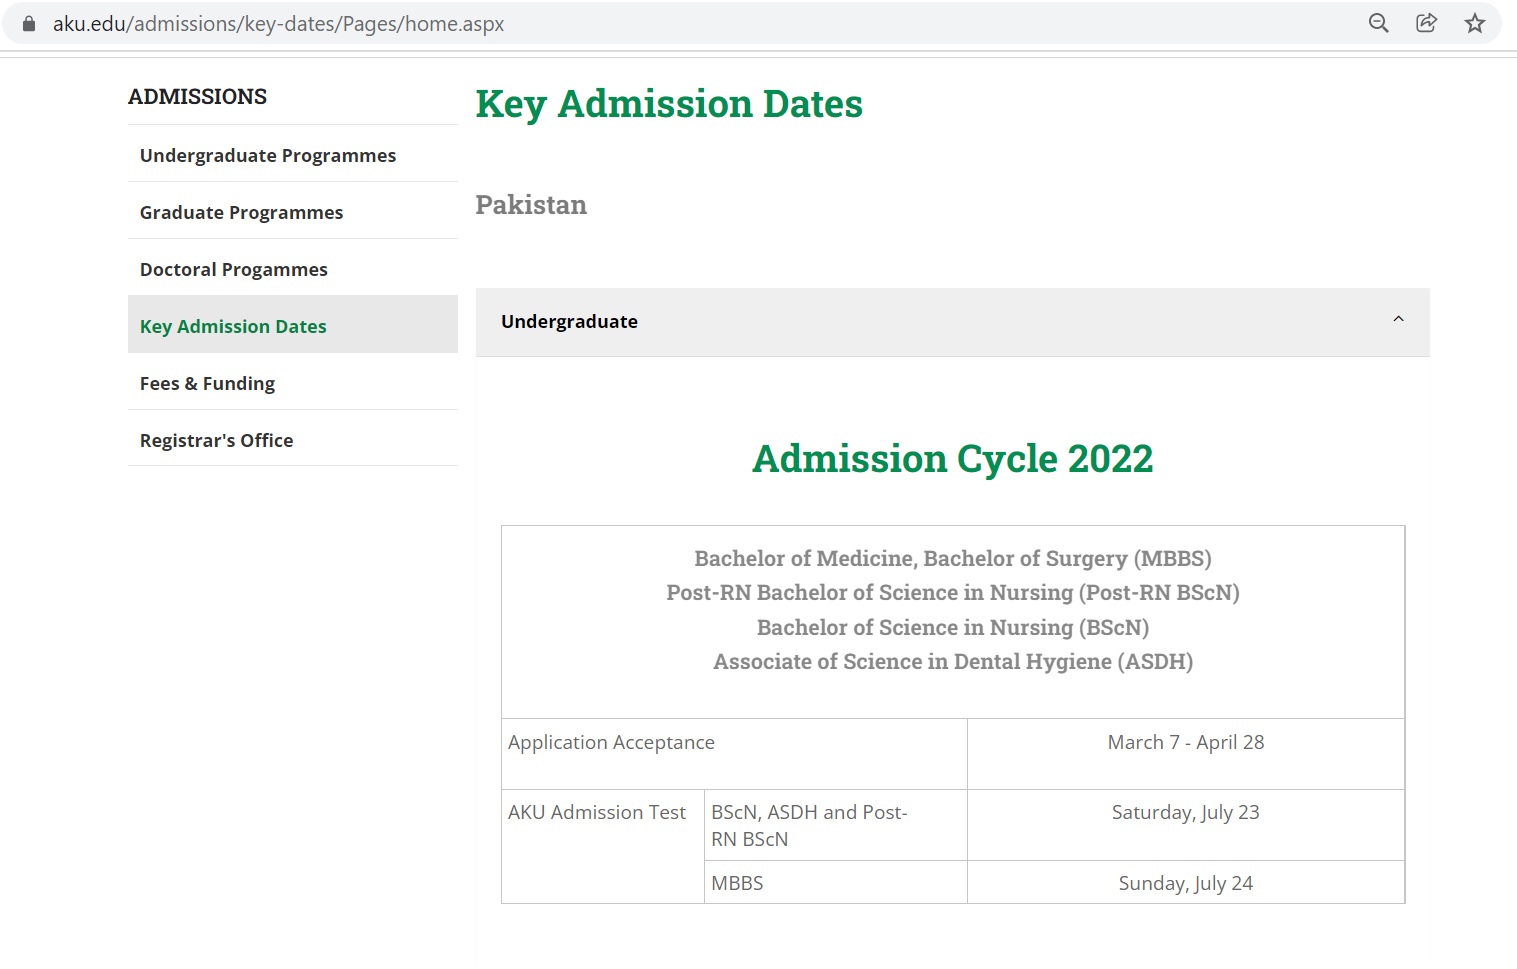Click the MBBS row in the table

(737, 882)
